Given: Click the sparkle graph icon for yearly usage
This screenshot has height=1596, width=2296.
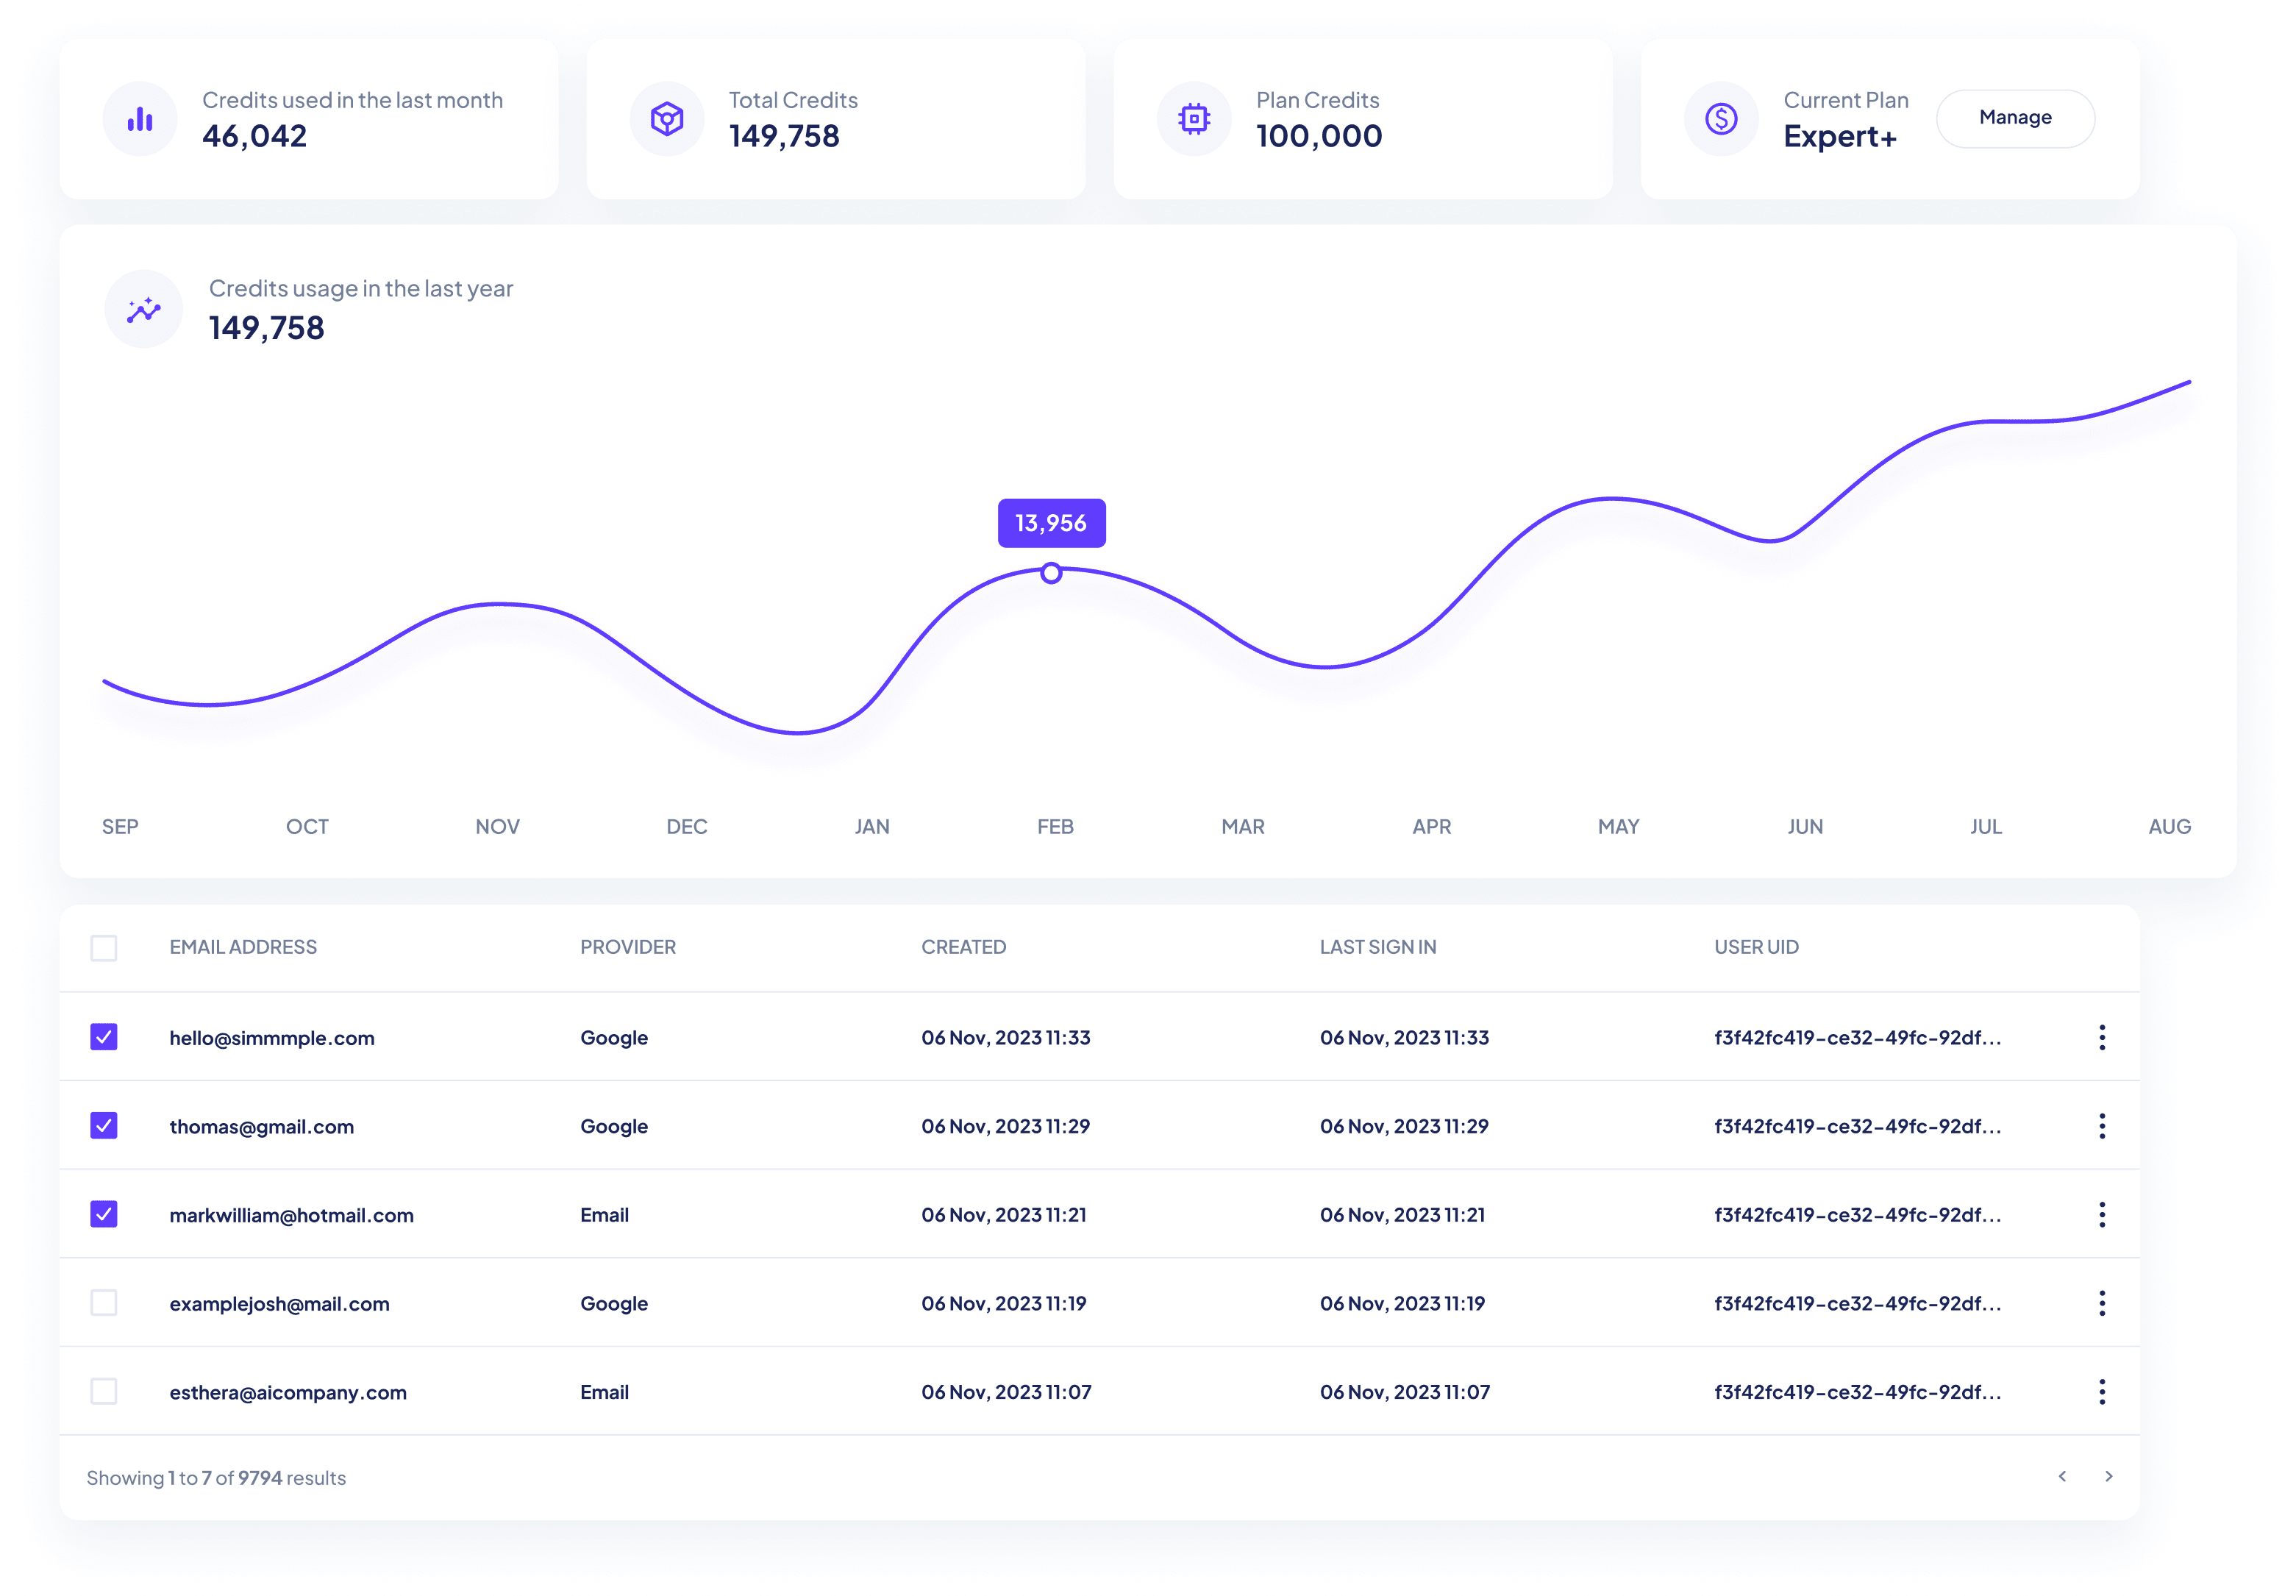Looking at the screenshot, I should [x=144, y=309].
